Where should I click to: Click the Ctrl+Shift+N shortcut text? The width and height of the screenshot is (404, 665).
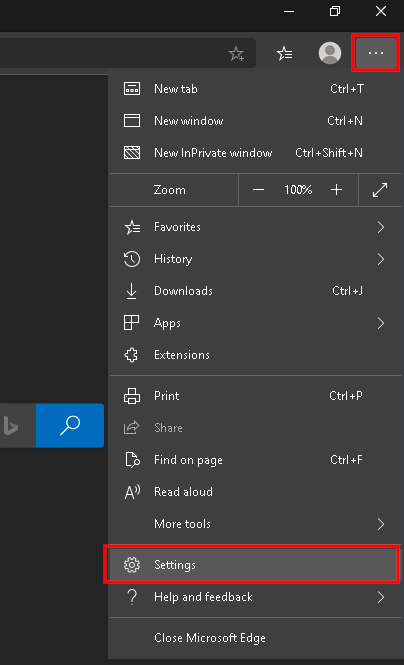coord(329,153)
